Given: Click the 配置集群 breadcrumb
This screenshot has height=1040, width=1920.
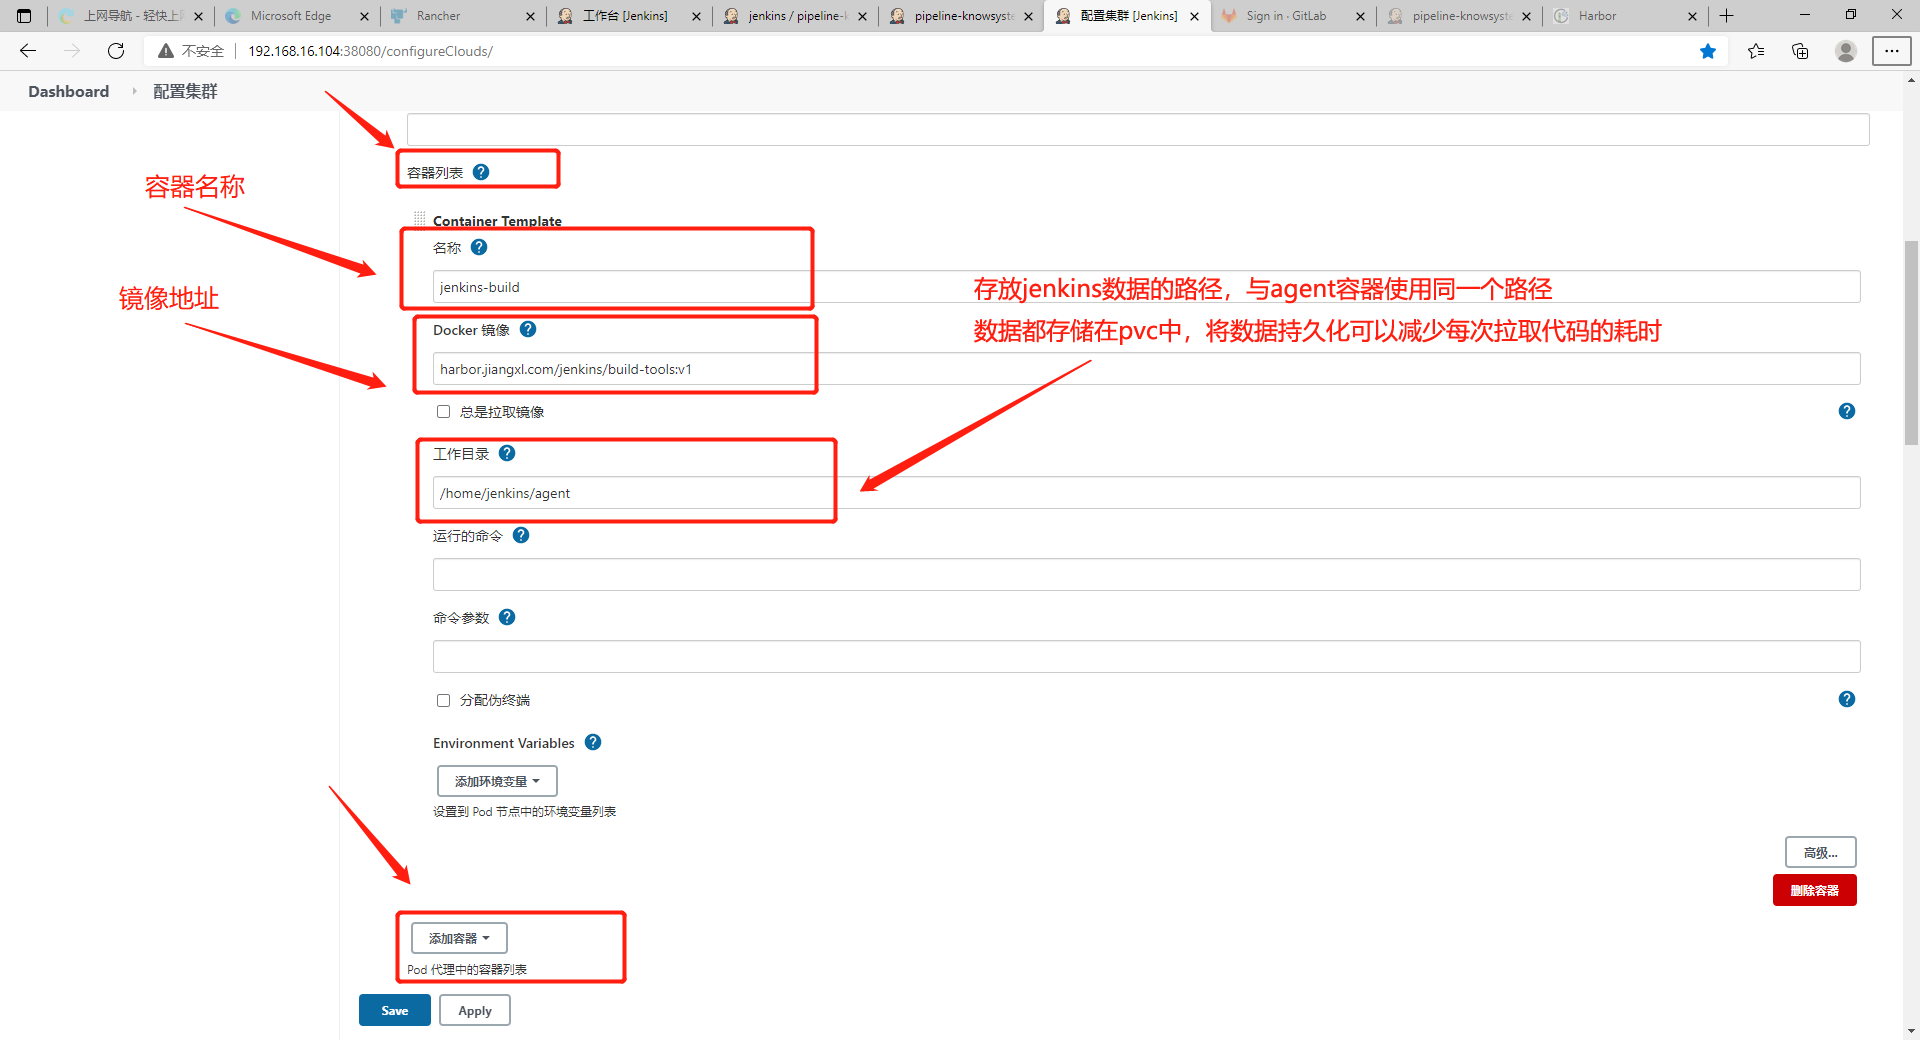Looking at the screenshot, I should [x=185, y=91].
